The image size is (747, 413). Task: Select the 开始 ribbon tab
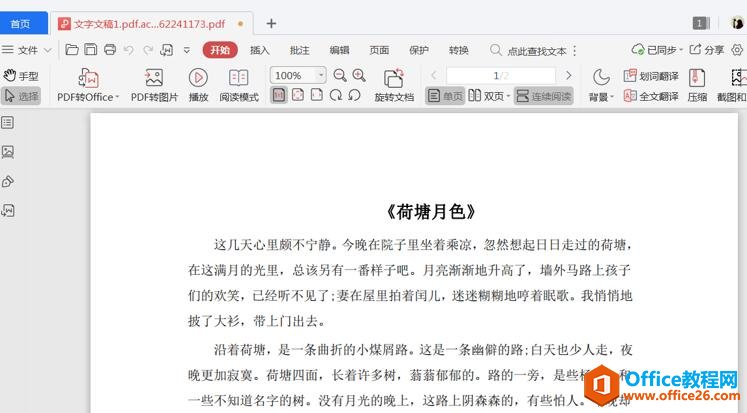(x=220, y=50)
